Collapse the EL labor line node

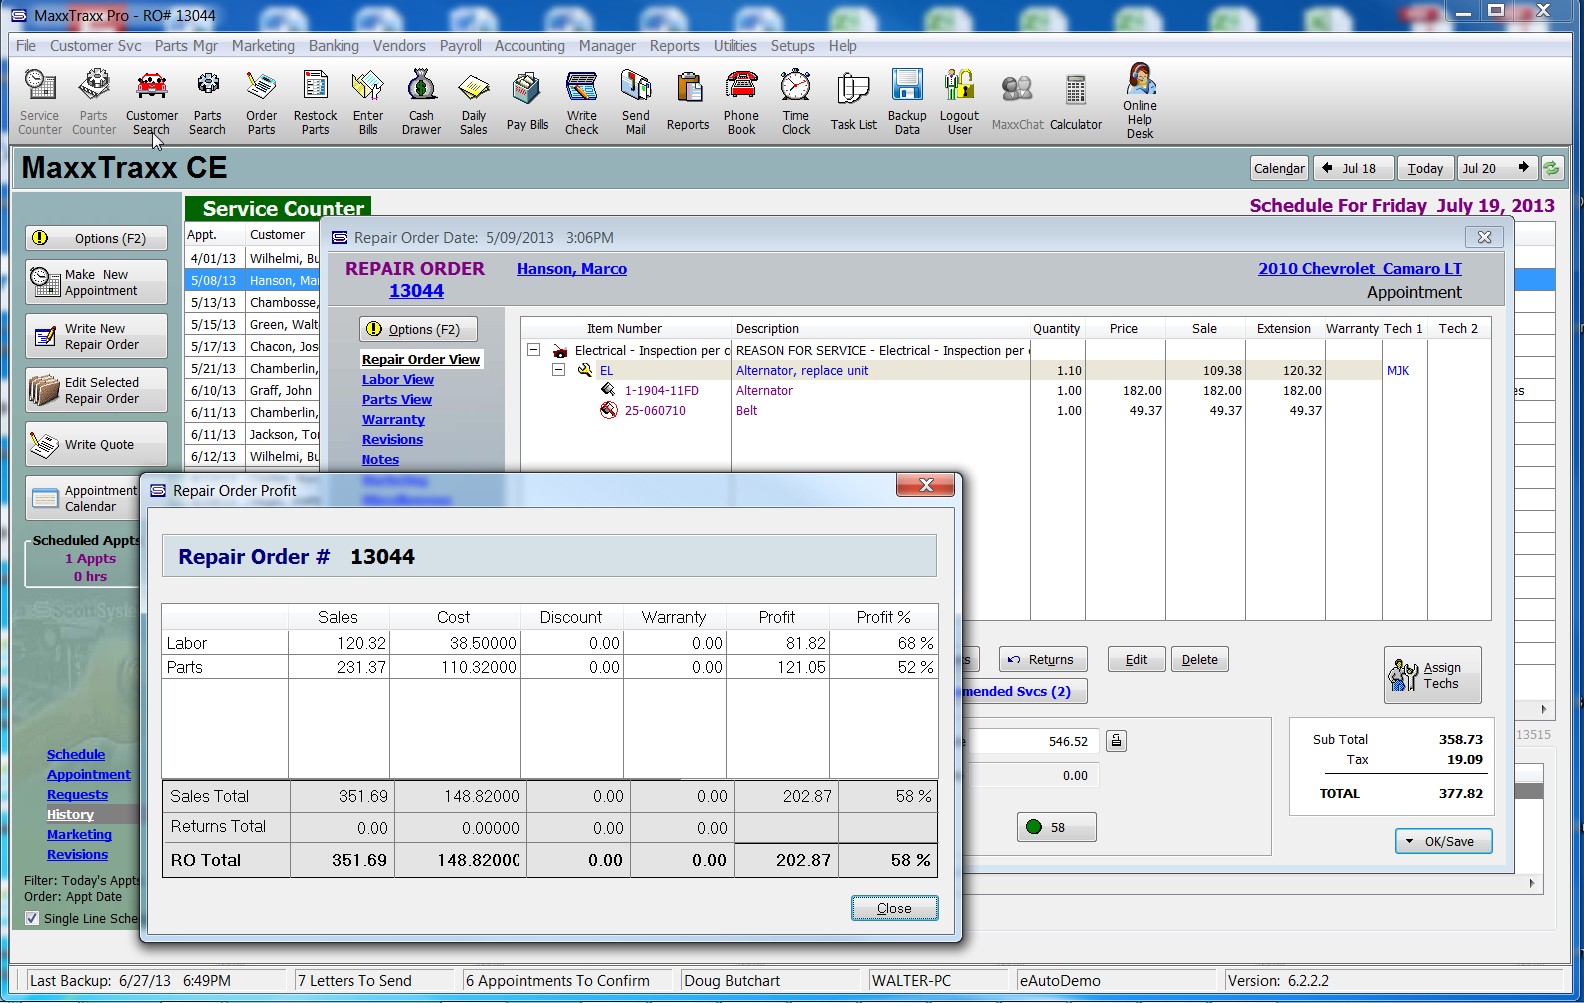(x=559, y=370)
